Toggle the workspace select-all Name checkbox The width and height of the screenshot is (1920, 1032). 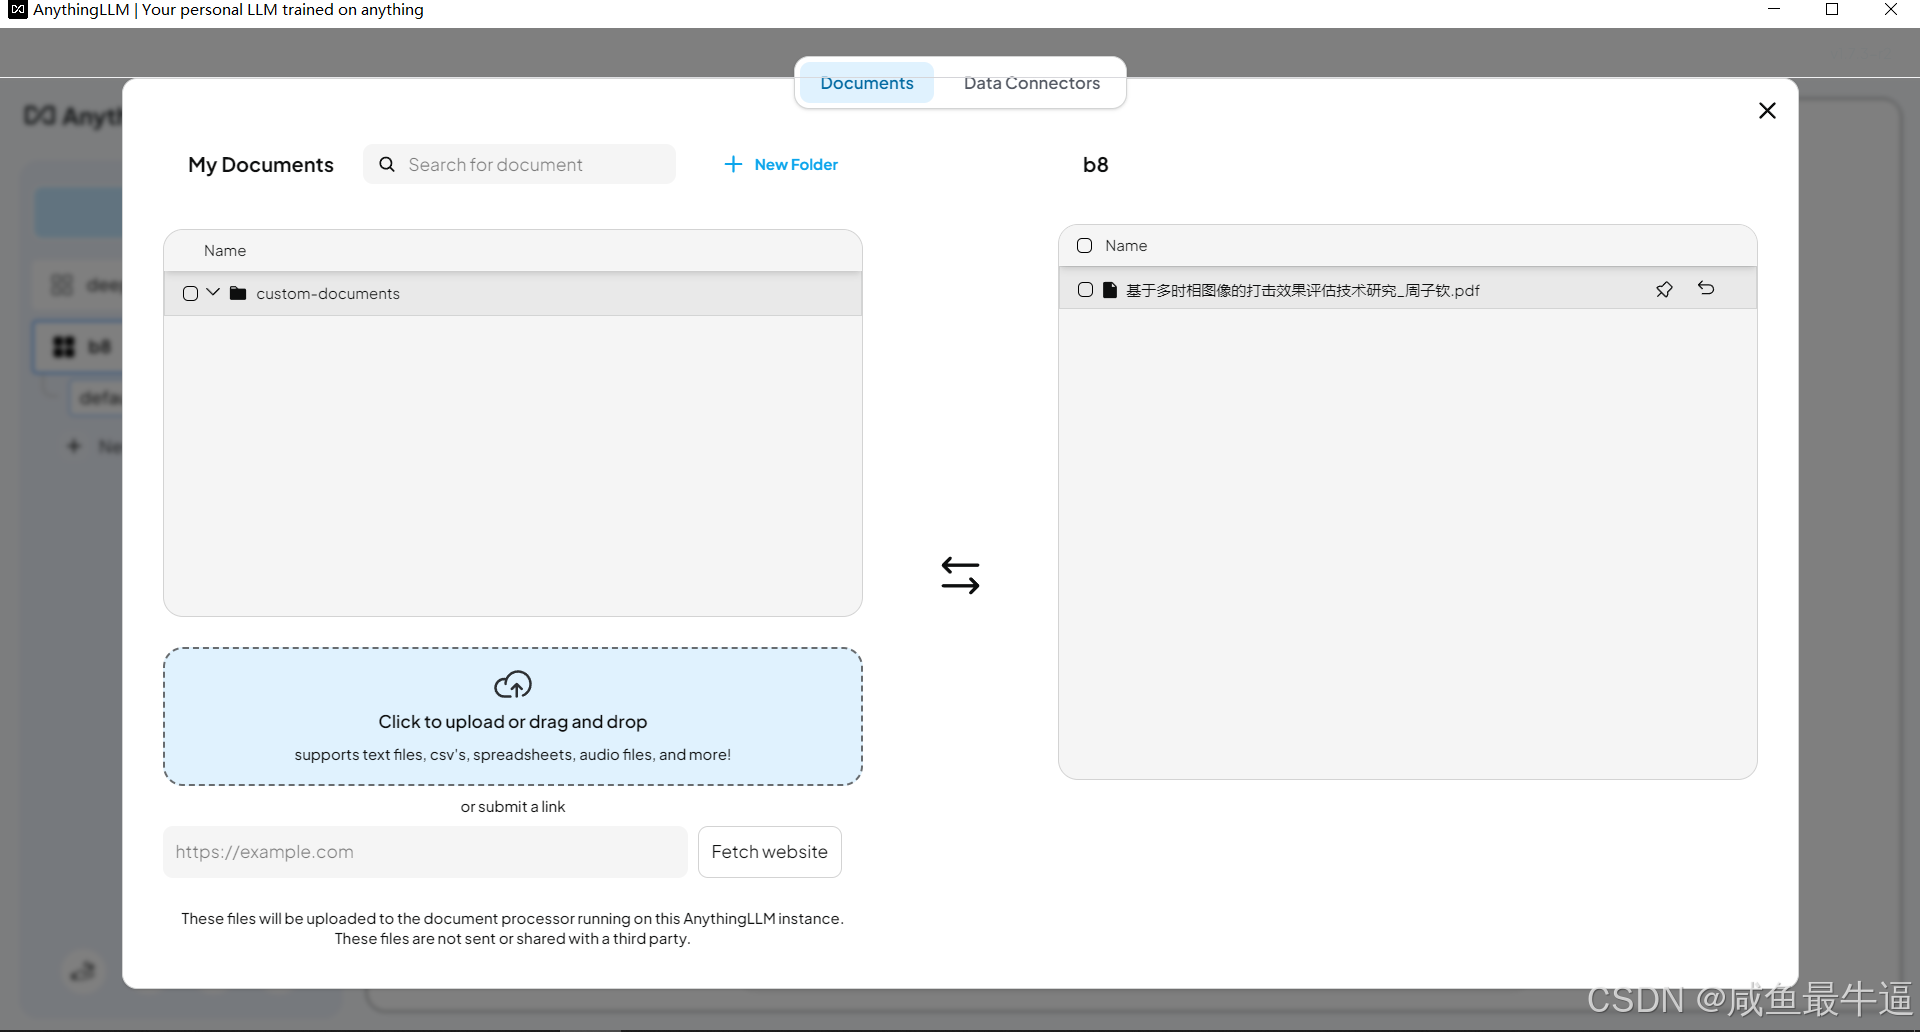tap(1084, 246)
